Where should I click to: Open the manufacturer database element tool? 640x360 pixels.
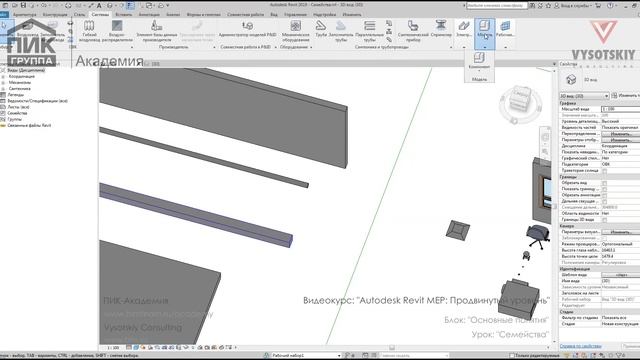click(157, 31)
